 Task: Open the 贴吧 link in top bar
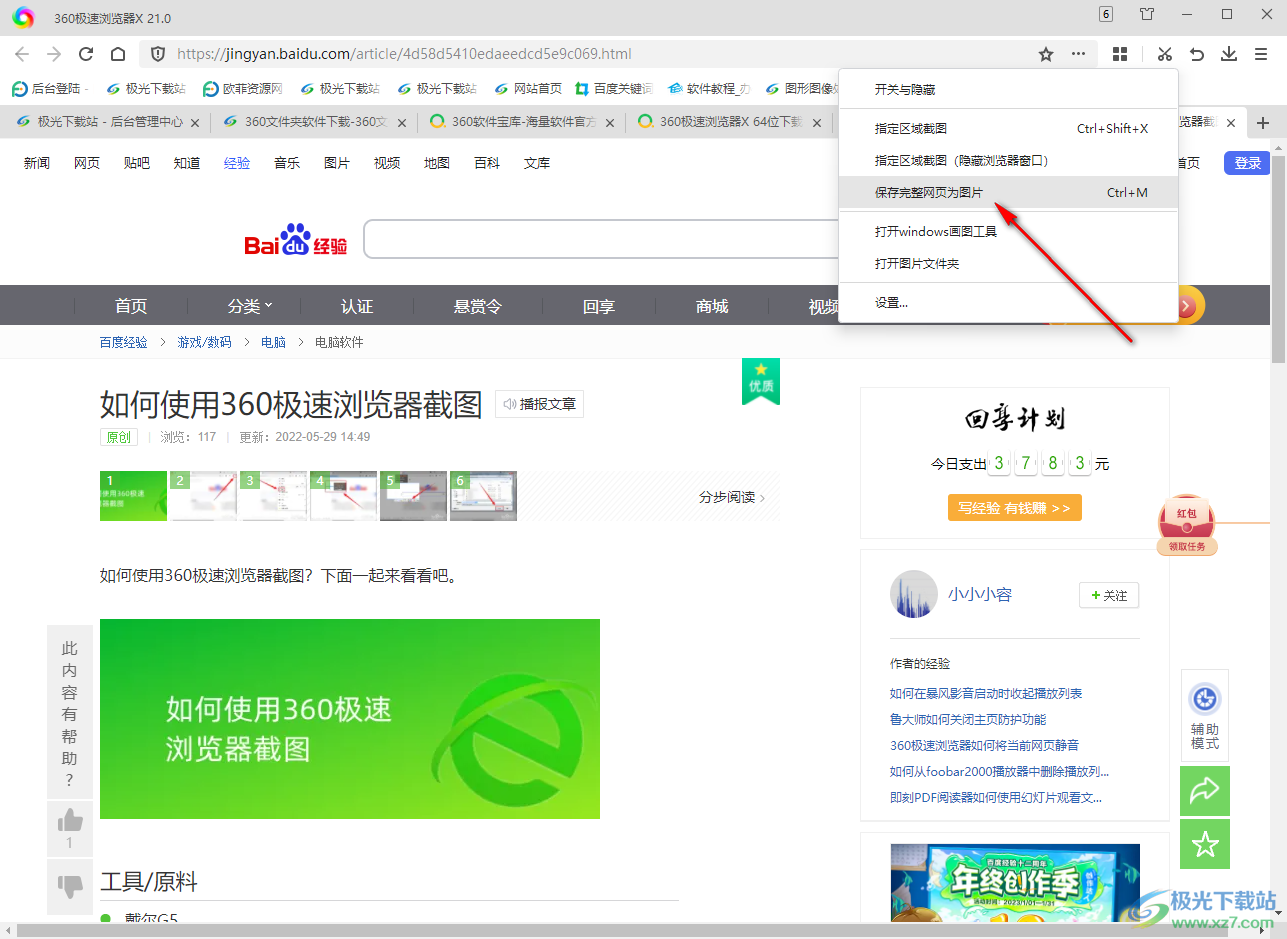[x=137, y=163]
